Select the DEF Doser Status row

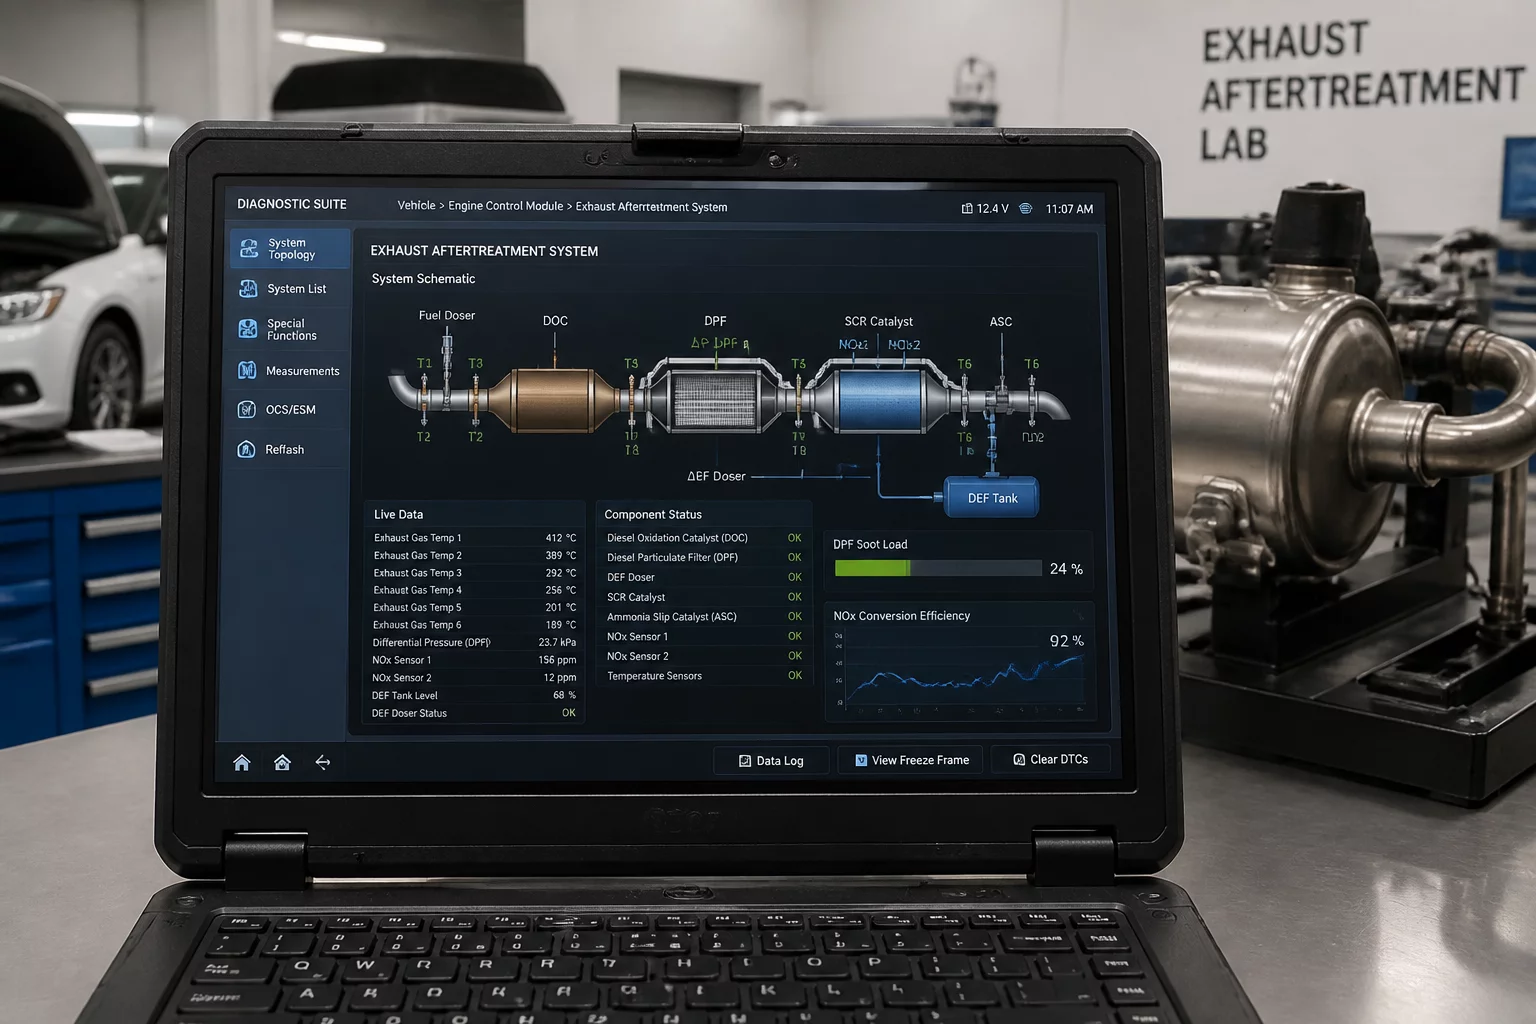point(474,714)
